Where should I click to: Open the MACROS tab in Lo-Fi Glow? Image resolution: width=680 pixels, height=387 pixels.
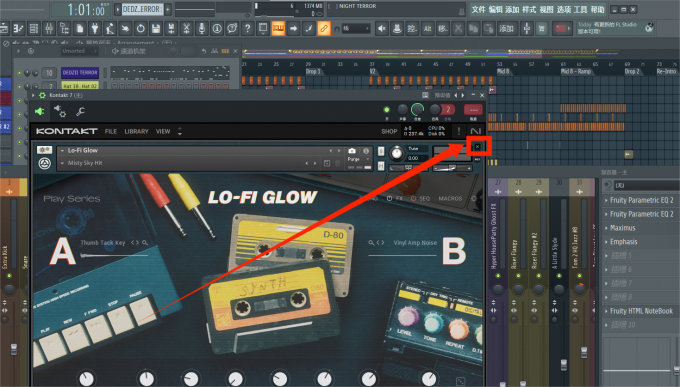(450, 198)
